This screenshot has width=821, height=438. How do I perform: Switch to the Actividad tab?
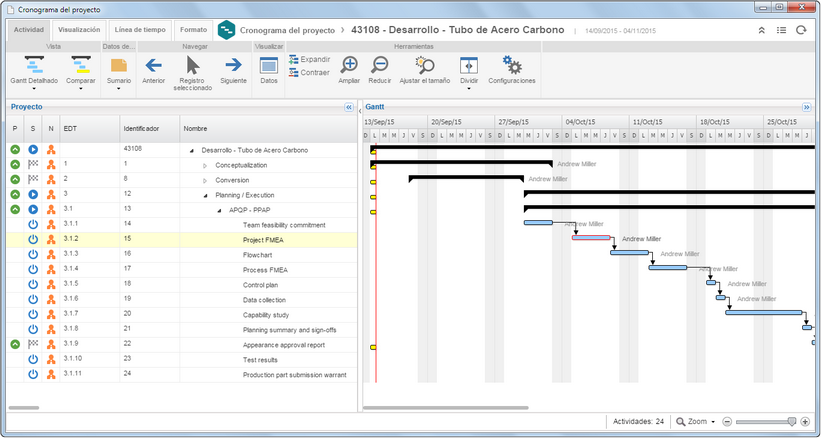pyautogui.click(x=29, y=30)
